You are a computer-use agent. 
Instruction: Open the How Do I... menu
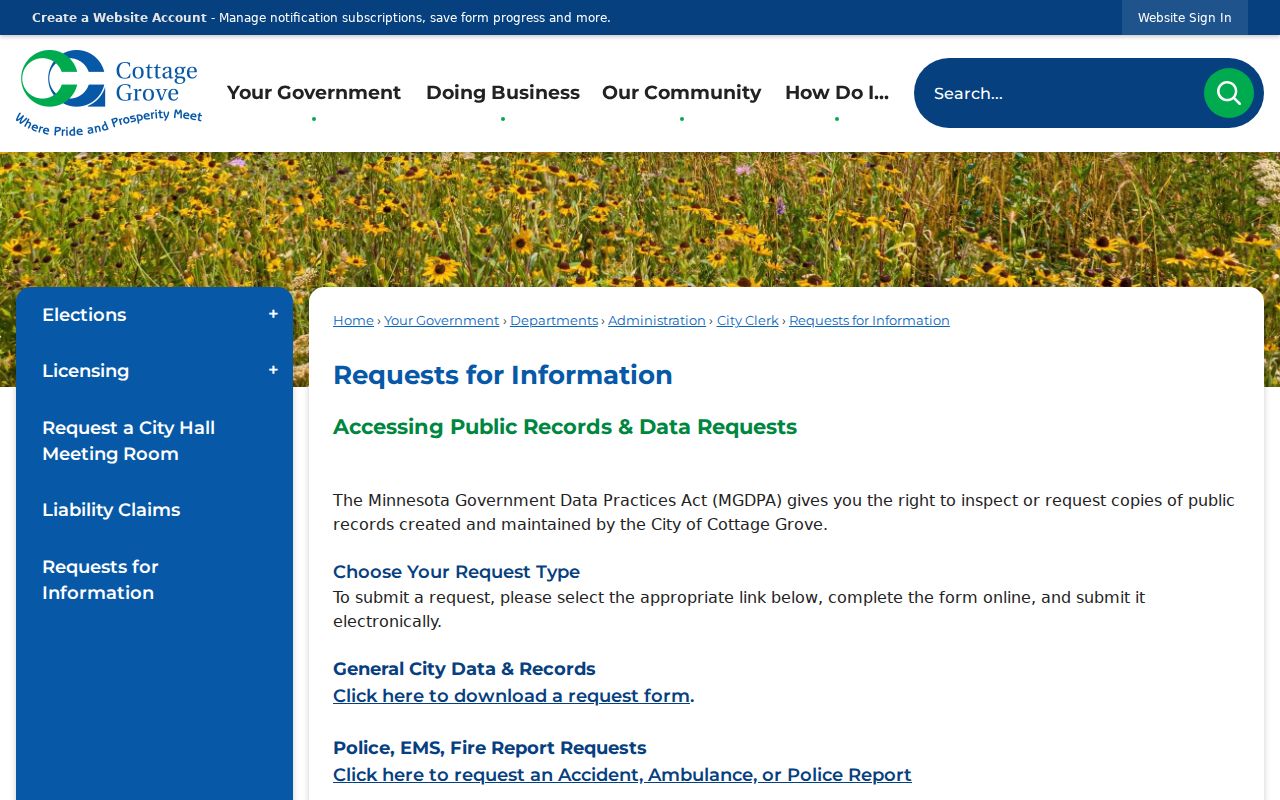tap(837, 93)
